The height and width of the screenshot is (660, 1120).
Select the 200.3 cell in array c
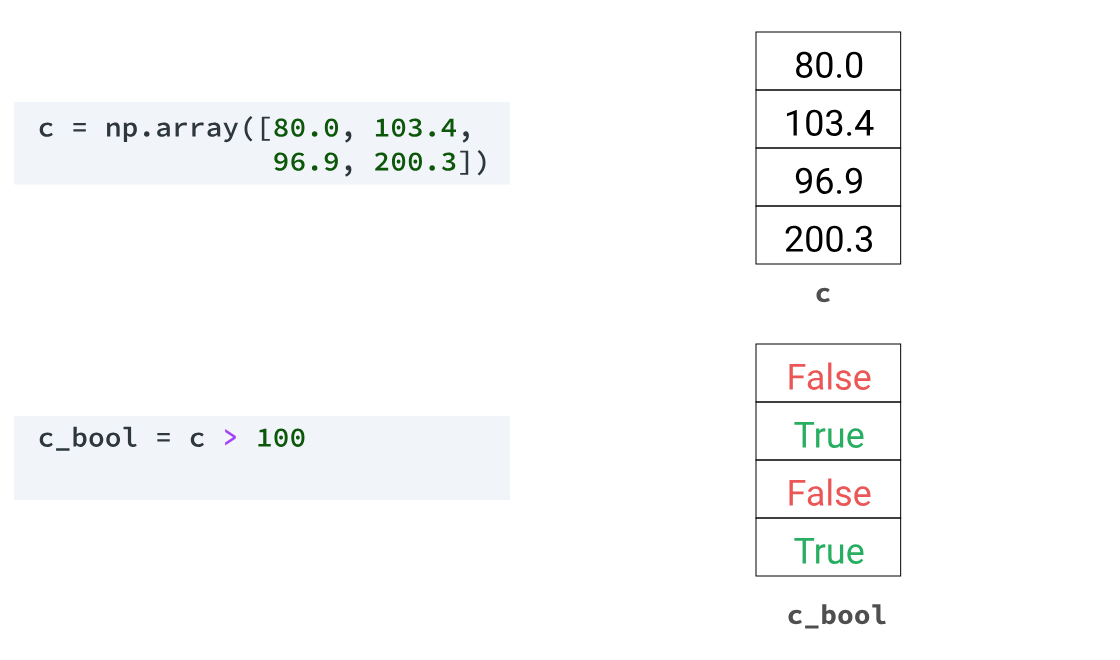(x=828, y=239)
